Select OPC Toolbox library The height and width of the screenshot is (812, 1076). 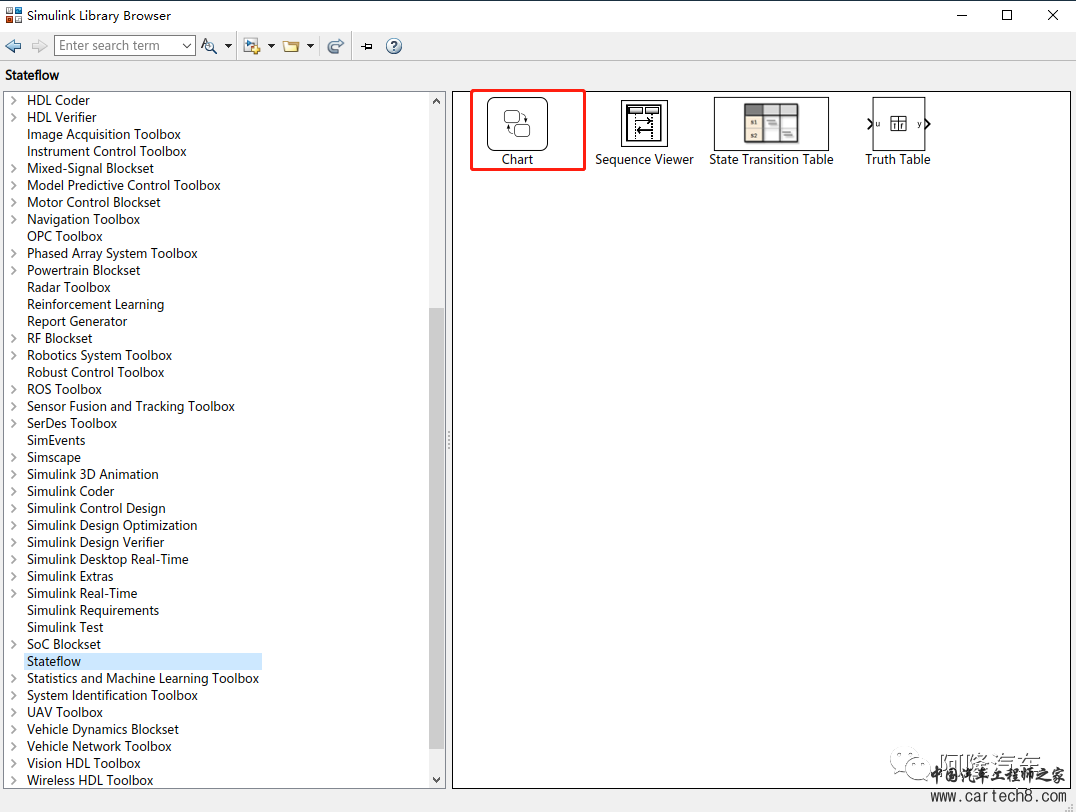click(x=65, y=236)
